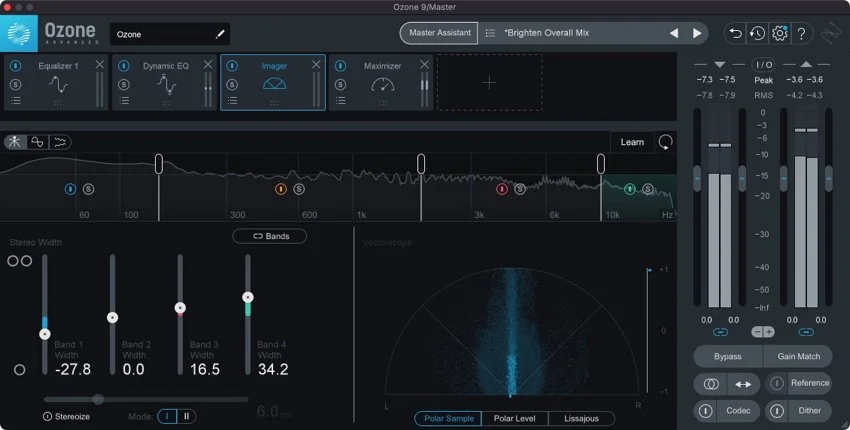Open the help question mark
The height and width of the screenshot is (430, 850).
[801, 34]
